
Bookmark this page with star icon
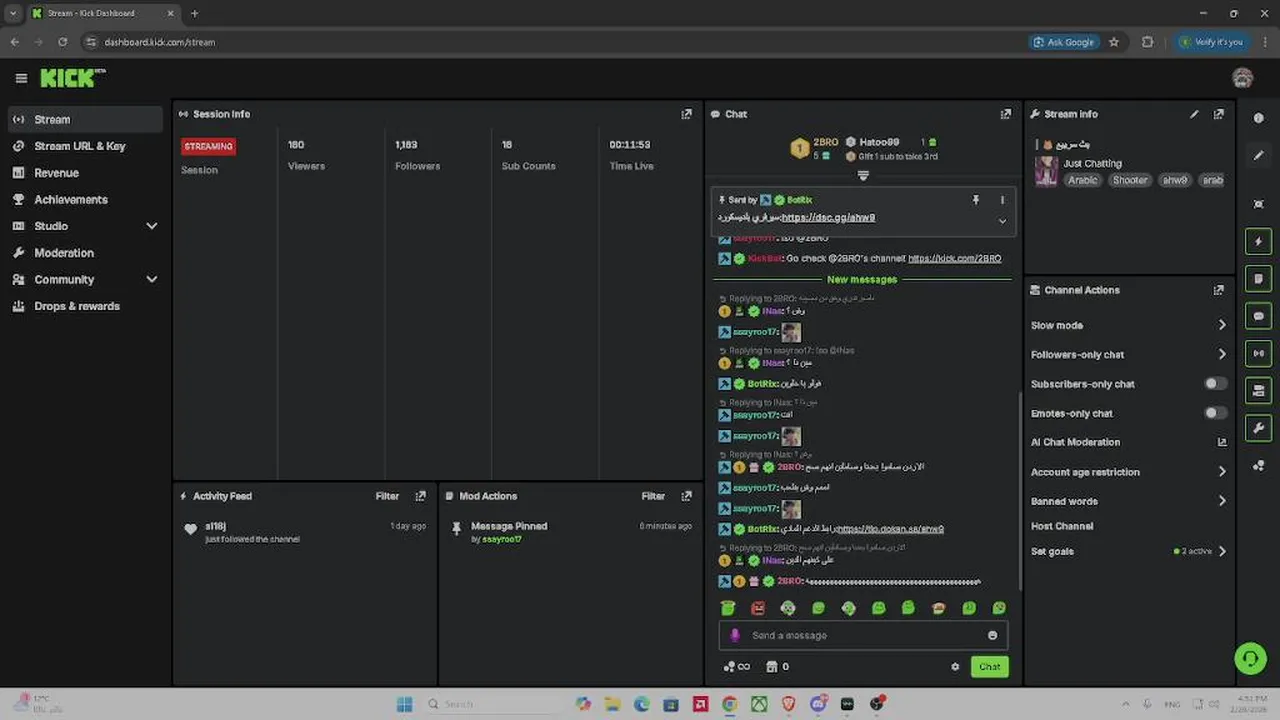tap(1114, 42)
